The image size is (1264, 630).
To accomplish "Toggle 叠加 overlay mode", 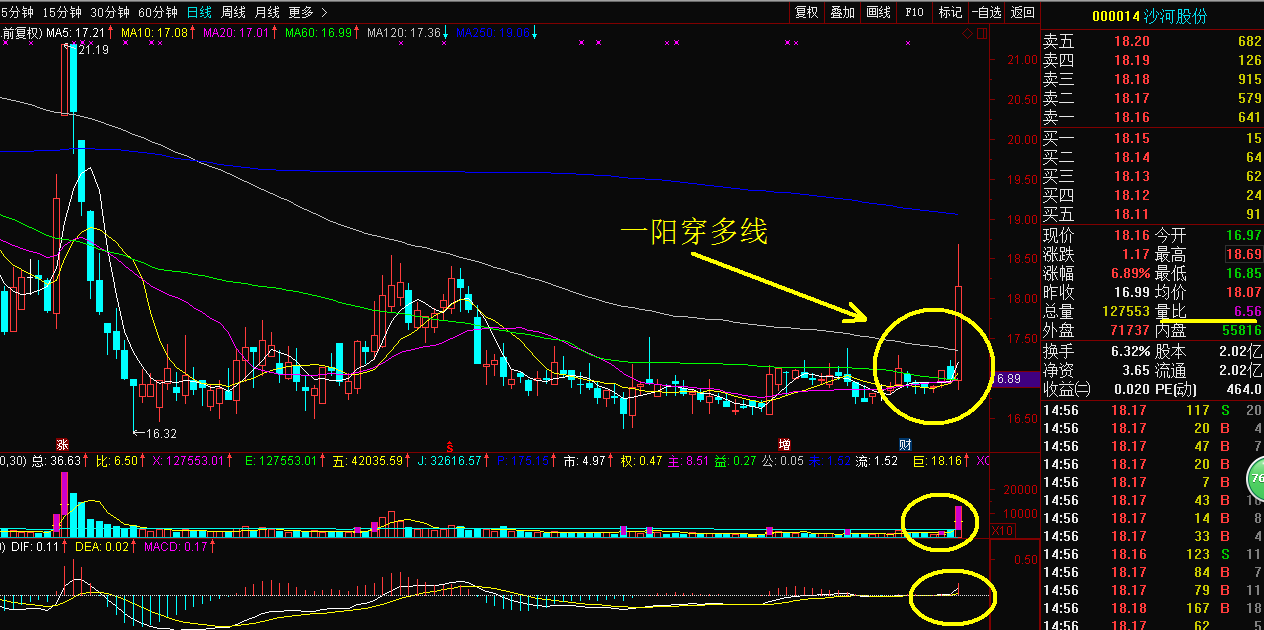I will 842,12.
